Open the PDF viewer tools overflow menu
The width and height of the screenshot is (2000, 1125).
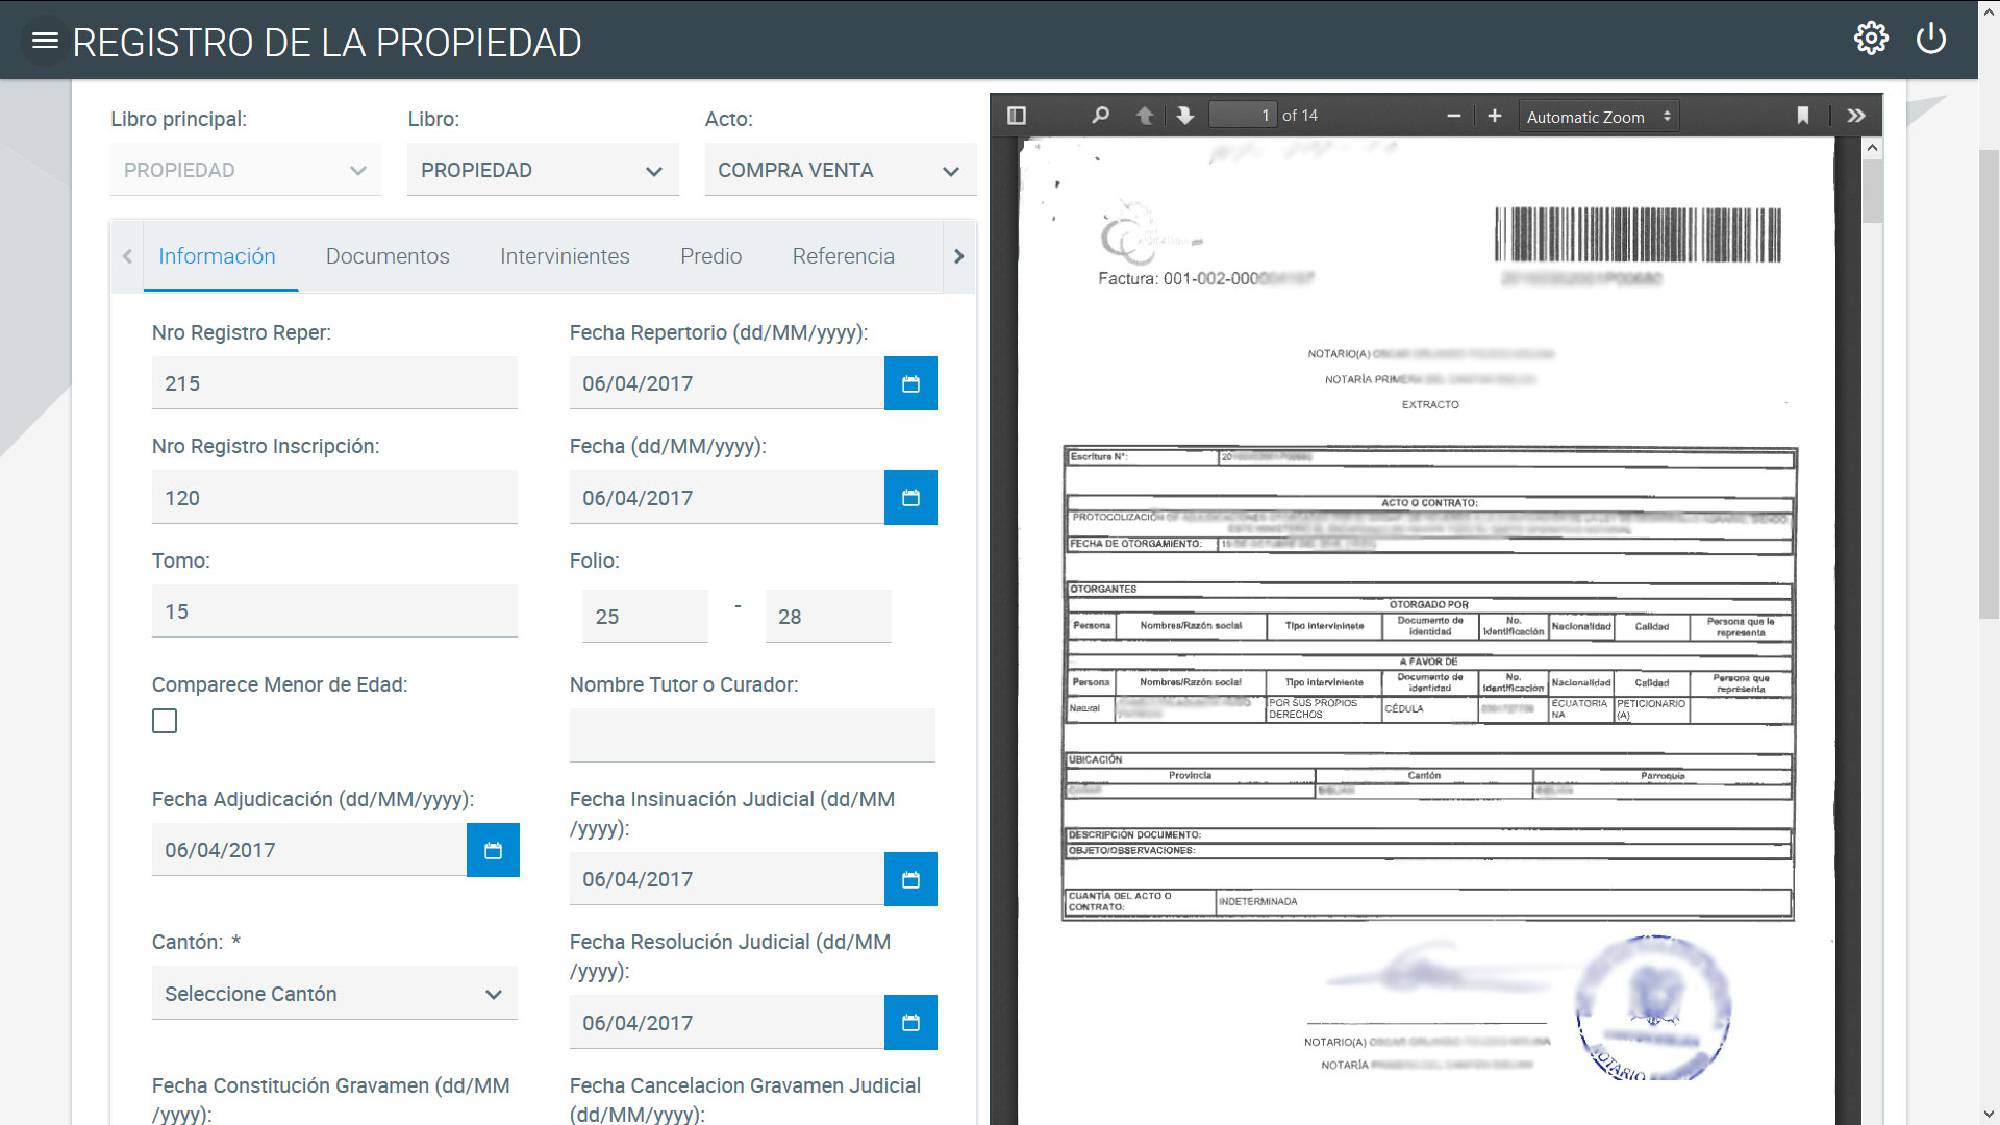pos(1856,115)
